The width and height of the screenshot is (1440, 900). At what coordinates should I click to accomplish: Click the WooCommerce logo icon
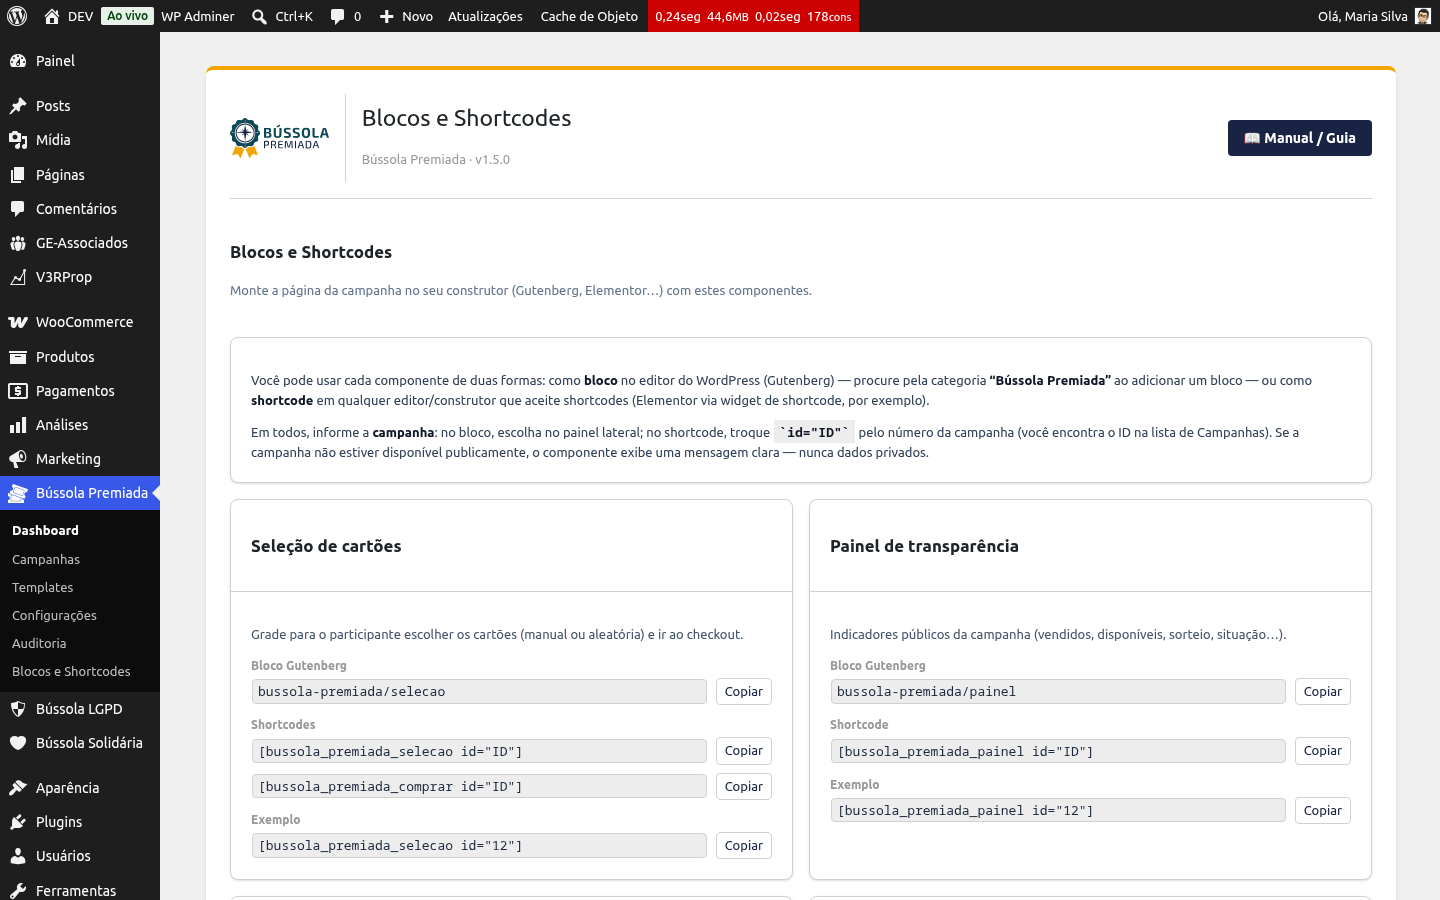(x=18, y=322)
